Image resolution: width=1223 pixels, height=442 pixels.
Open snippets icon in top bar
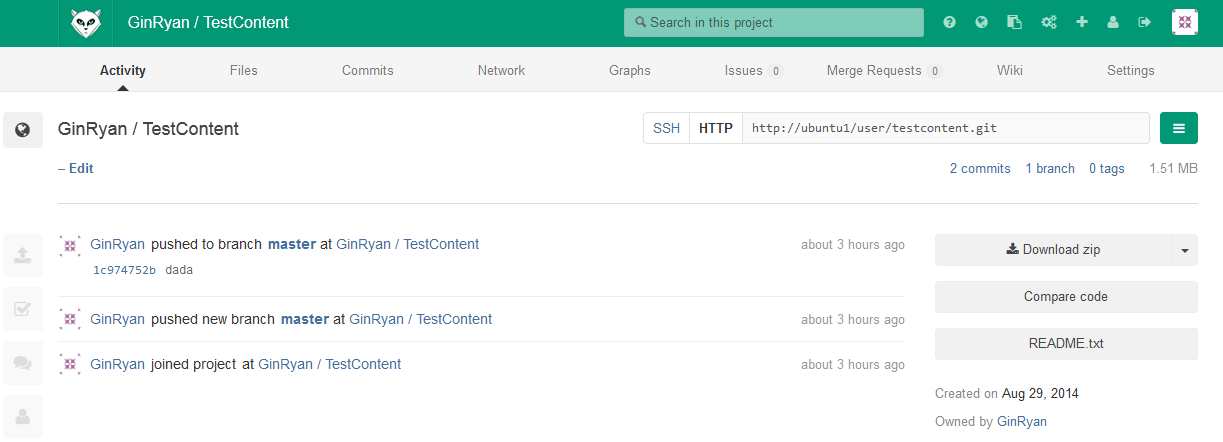(1015, 22)
